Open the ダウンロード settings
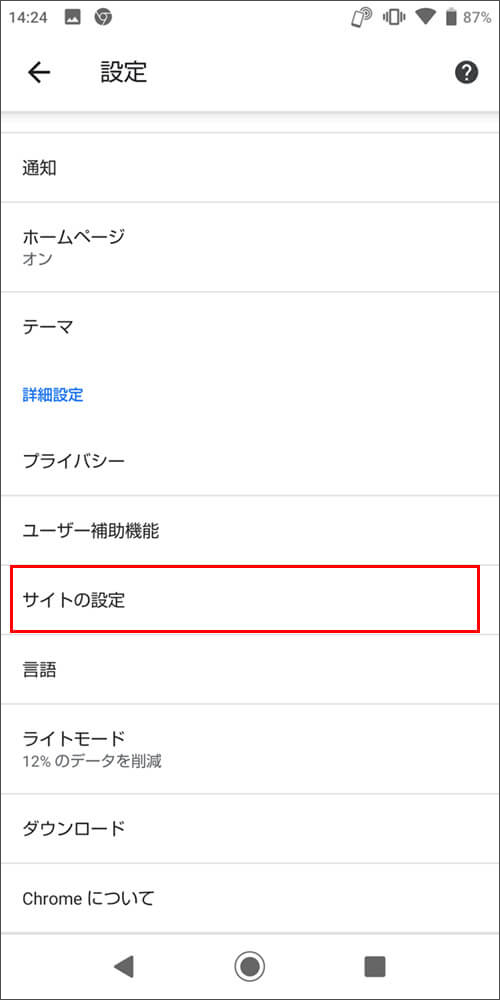The height and width of the screenshot is (1000, 500). 250,828
